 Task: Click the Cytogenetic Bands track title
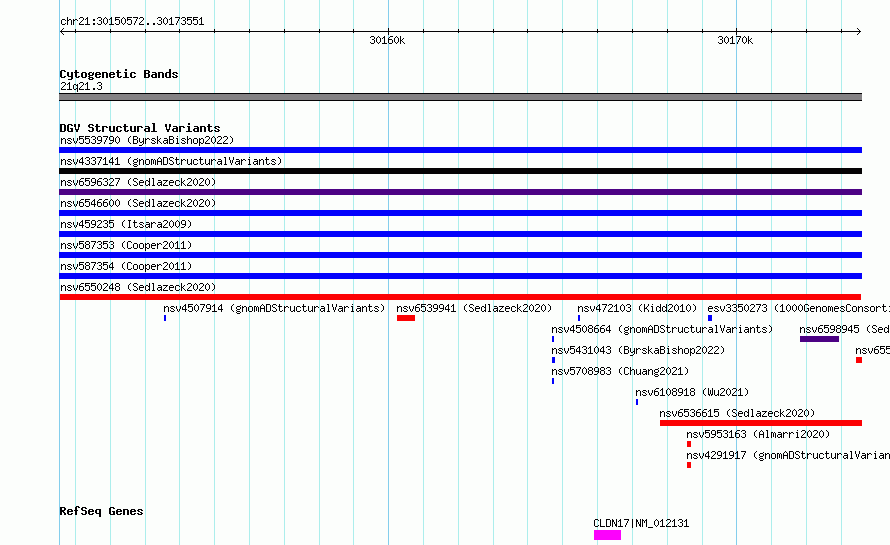point(119,74)
